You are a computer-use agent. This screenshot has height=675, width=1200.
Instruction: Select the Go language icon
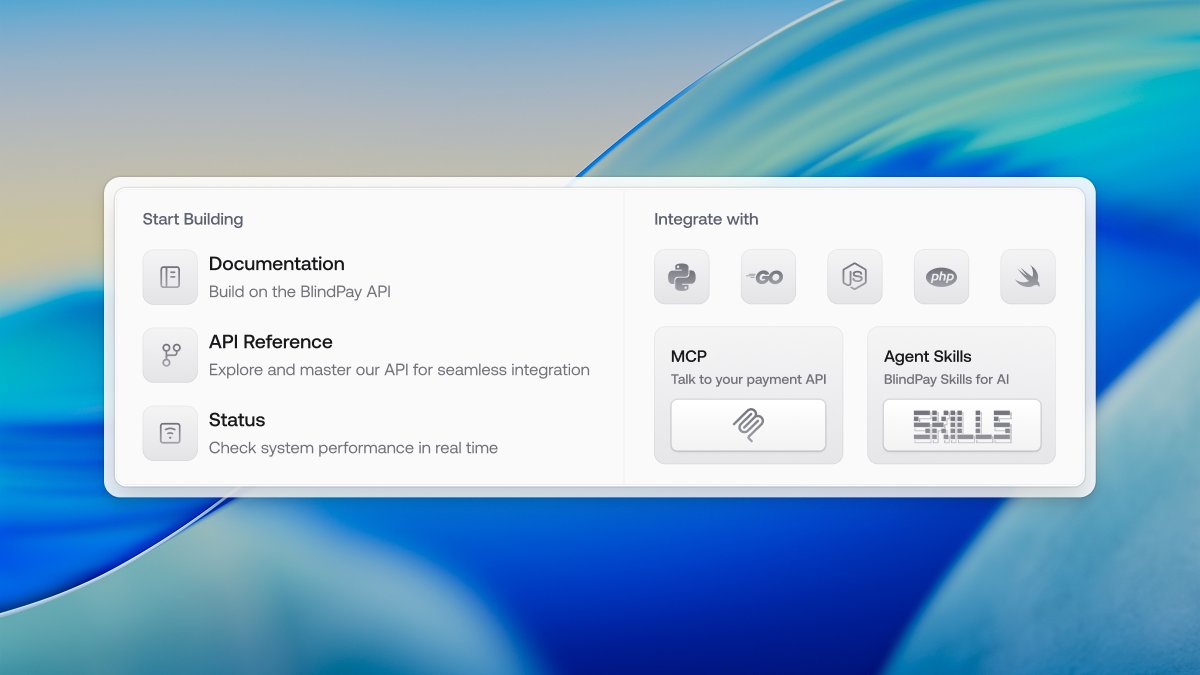768,277
